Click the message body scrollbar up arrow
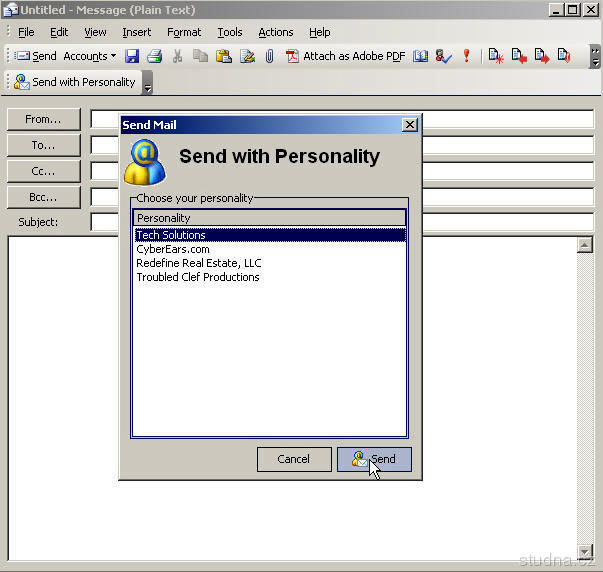Viewport: 603px width, 572px height. click(585, 245)
